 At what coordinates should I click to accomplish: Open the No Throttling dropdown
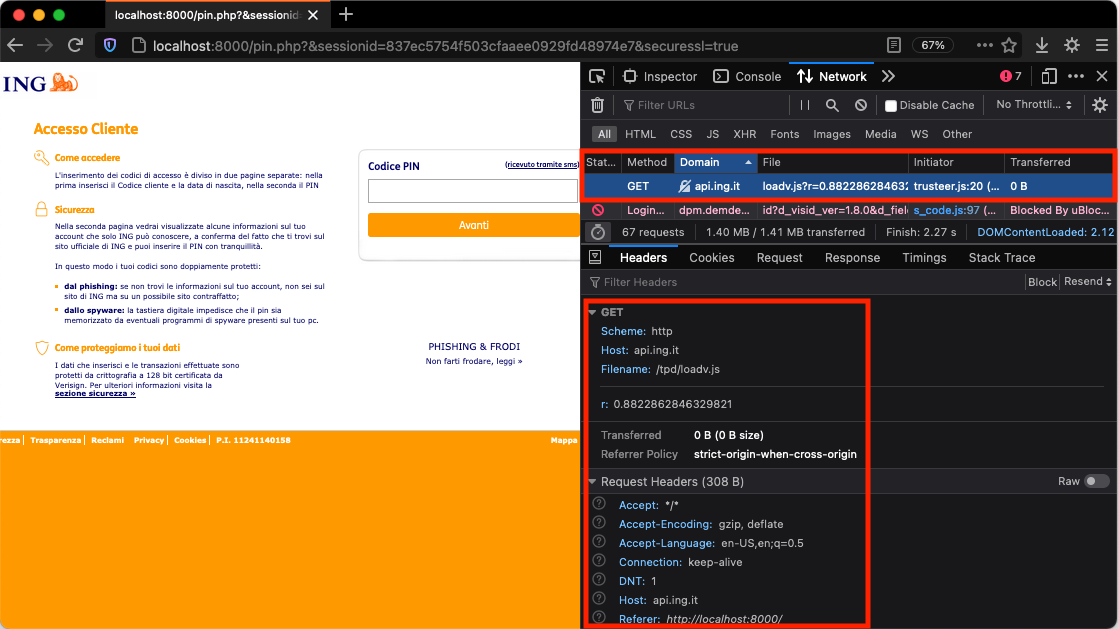point(1033,105)
